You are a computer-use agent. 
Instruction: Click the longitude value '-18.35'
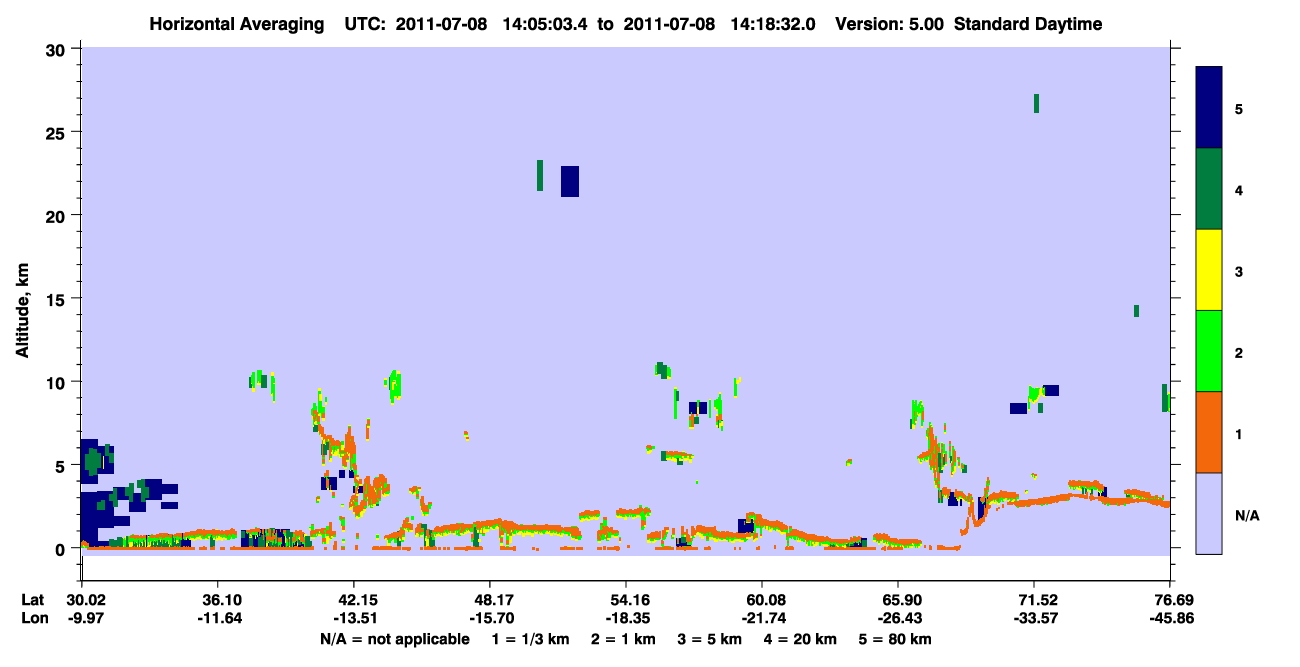[626, 618]
